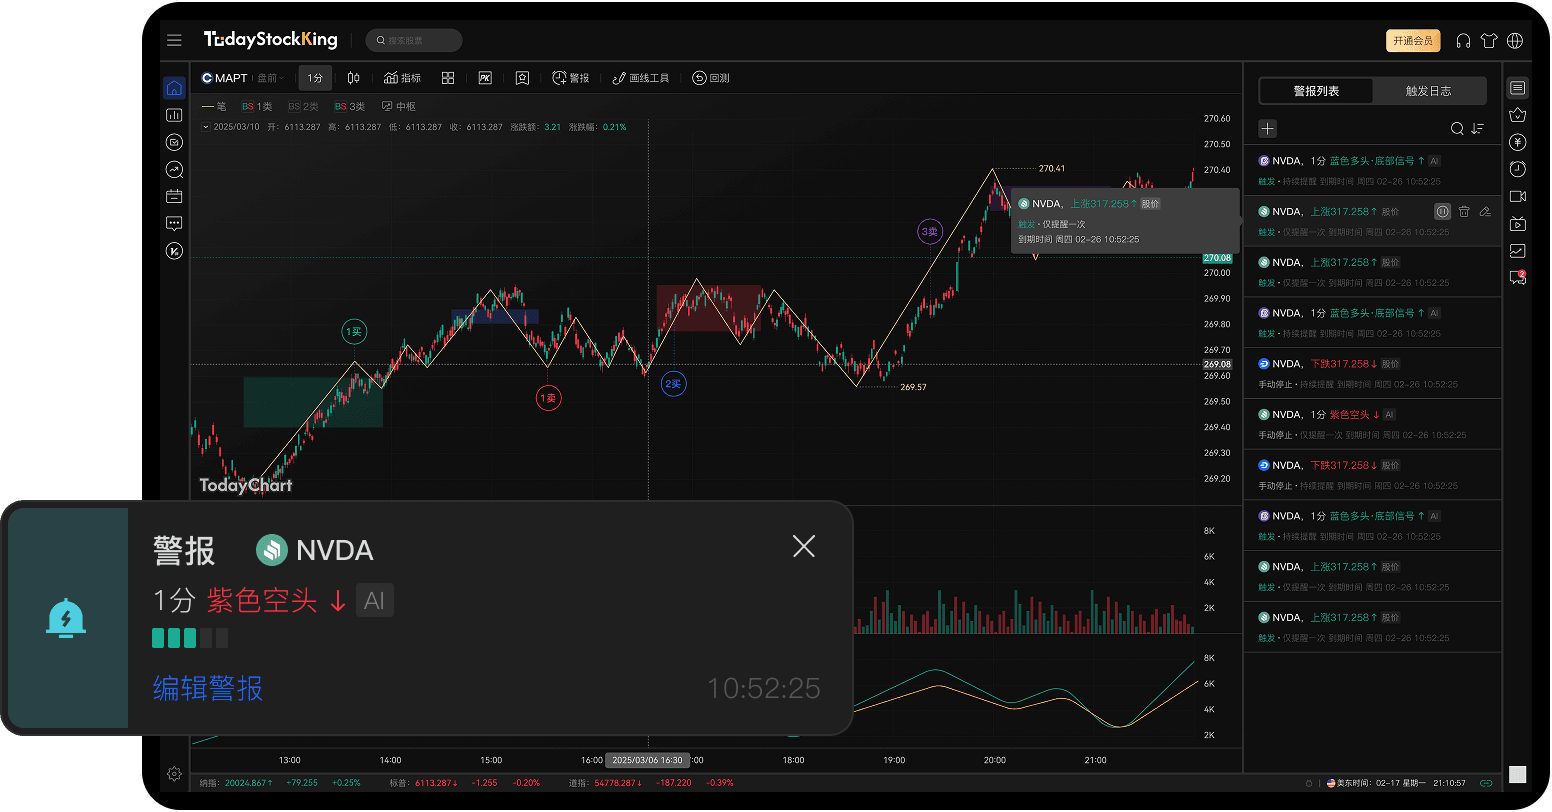This screenshot has height=812, width=1552.
Task: Click the PK compare icon
Action: (x=485, y=78)
